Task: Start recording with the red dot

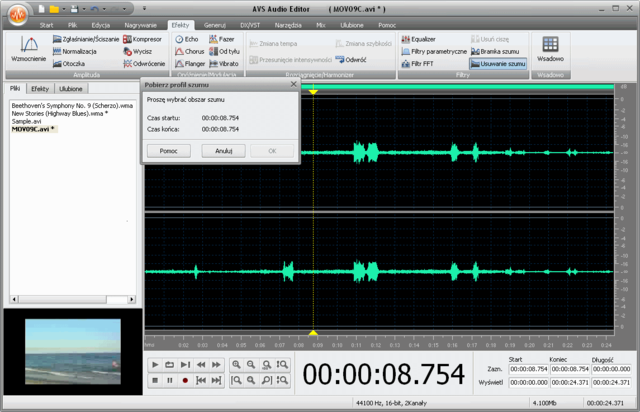Action: (x=185, y=380)
